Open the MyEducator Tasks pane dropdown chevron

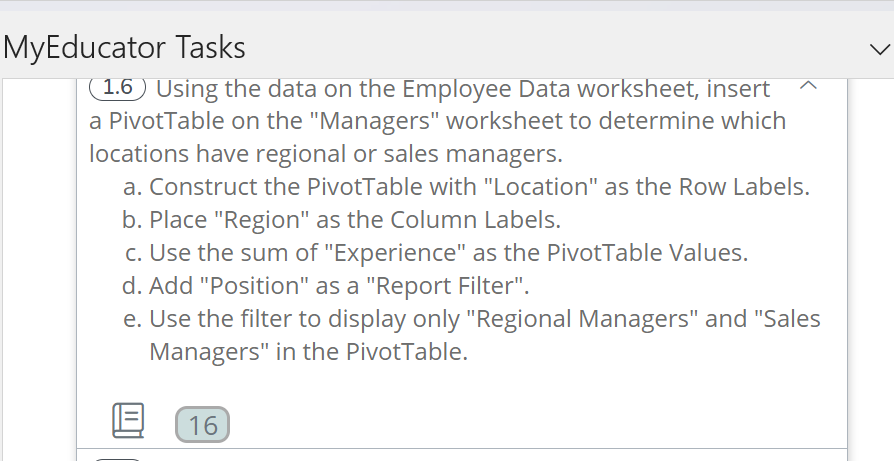point(879,48)
